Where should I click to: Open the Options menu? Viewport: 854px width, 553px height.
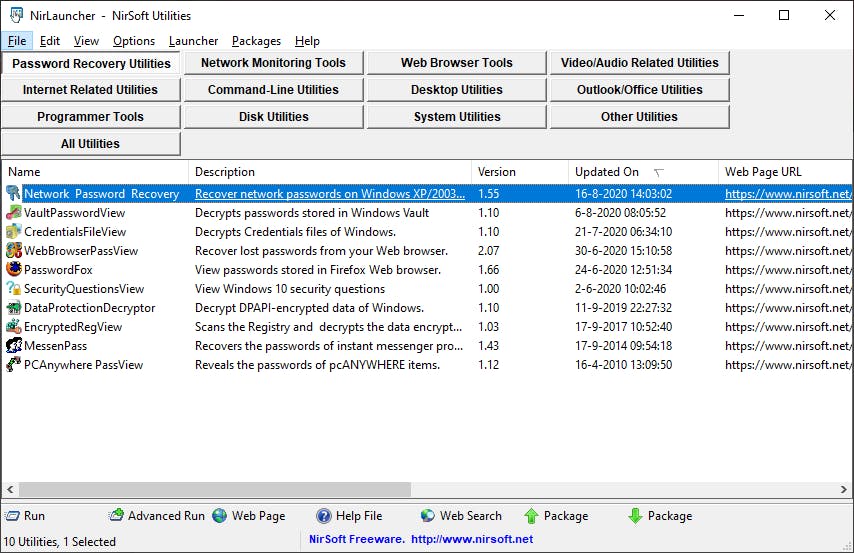pos(134,41)
